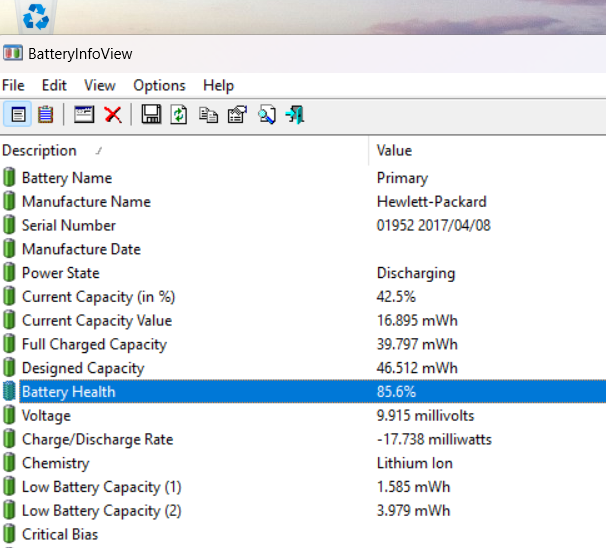The width and height of the screenshot is (606, 548).
Task: Switch to the Battery Log view icon
Action: [46, 115]
